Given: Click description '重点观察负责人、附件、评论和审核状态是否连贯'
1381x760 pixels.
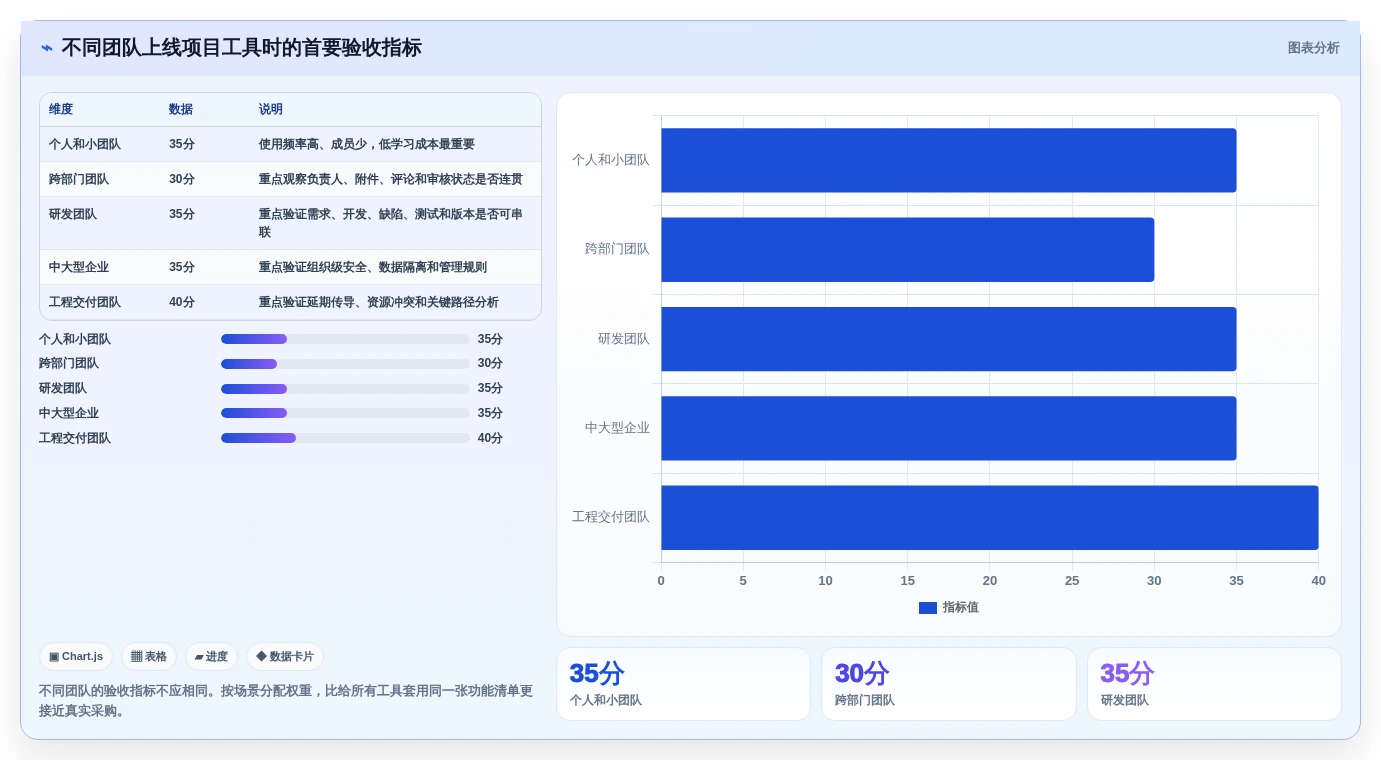Looking at the screenshot, I should [391, 179].
